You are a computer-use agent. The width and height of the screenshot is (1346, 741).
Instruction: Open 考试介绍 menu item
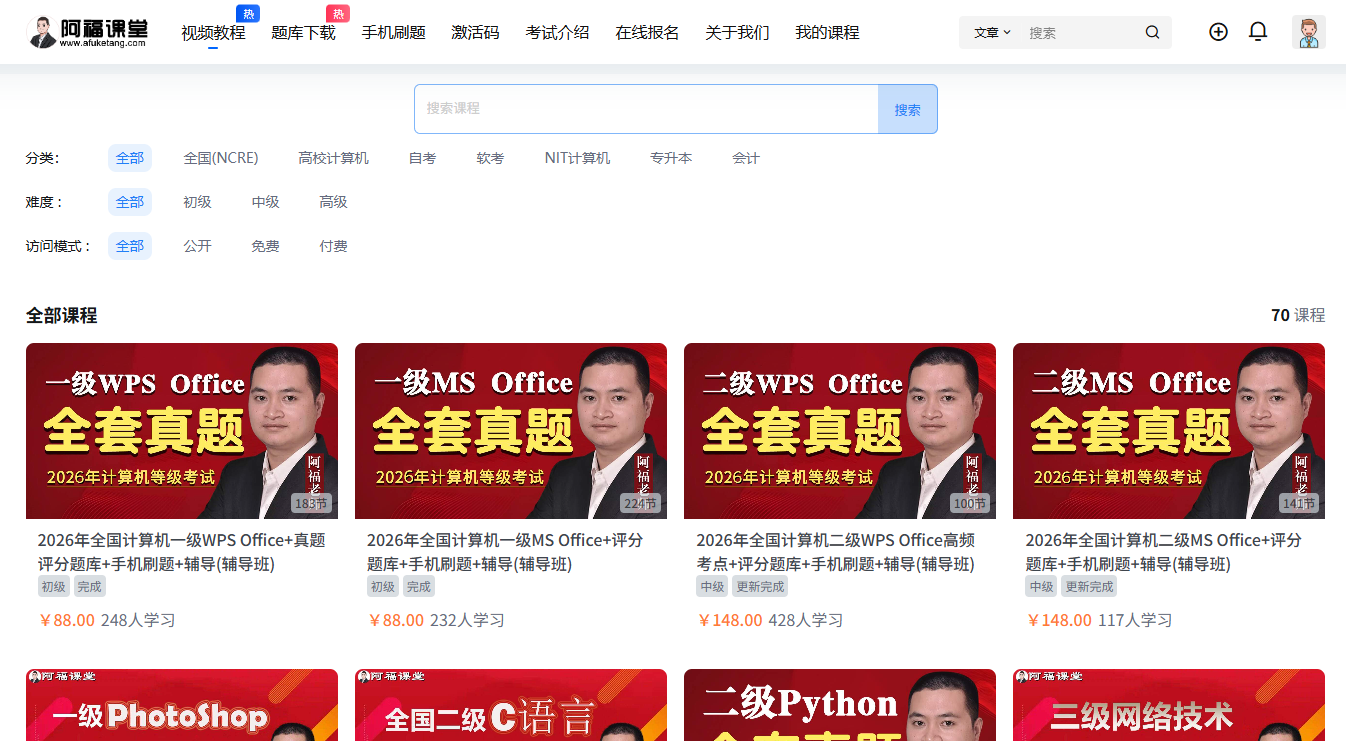[557, 32]
